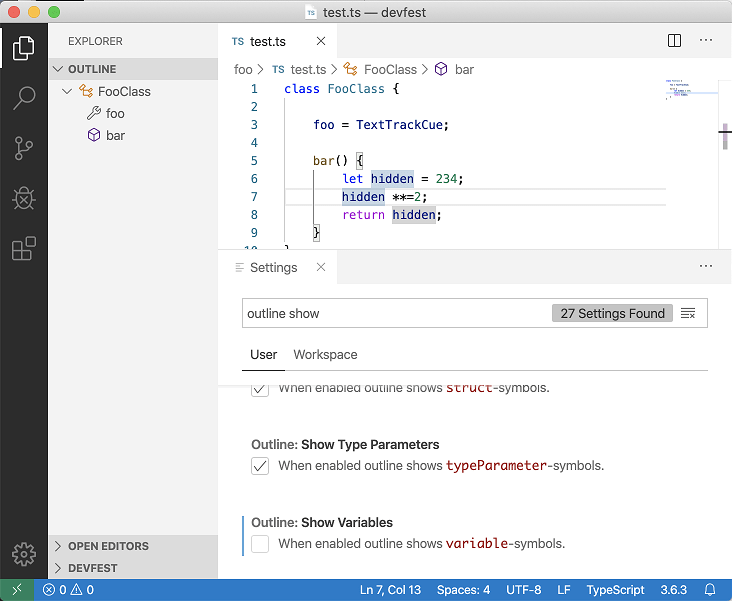Image resolution: width=732 pixels, height=601 pixels.
Task: Open the Explorer view in activity bar
Action: [24, 47]
